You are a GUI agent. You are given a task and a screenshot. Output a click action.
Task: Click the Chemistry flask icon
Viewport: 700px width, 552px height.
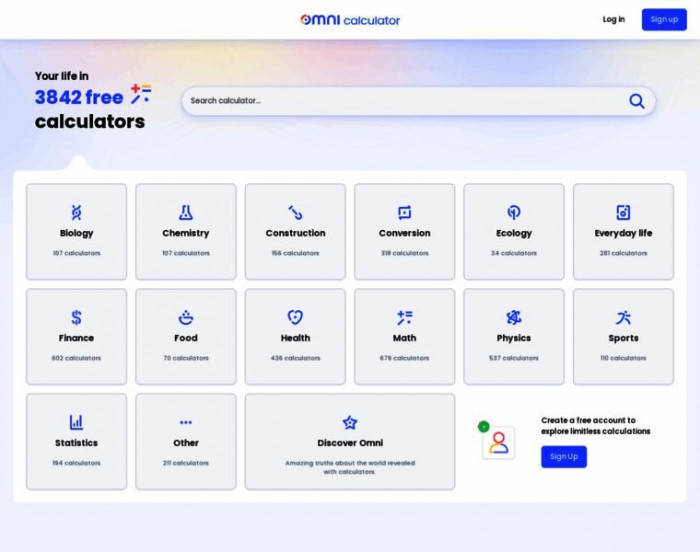(186, 213)
